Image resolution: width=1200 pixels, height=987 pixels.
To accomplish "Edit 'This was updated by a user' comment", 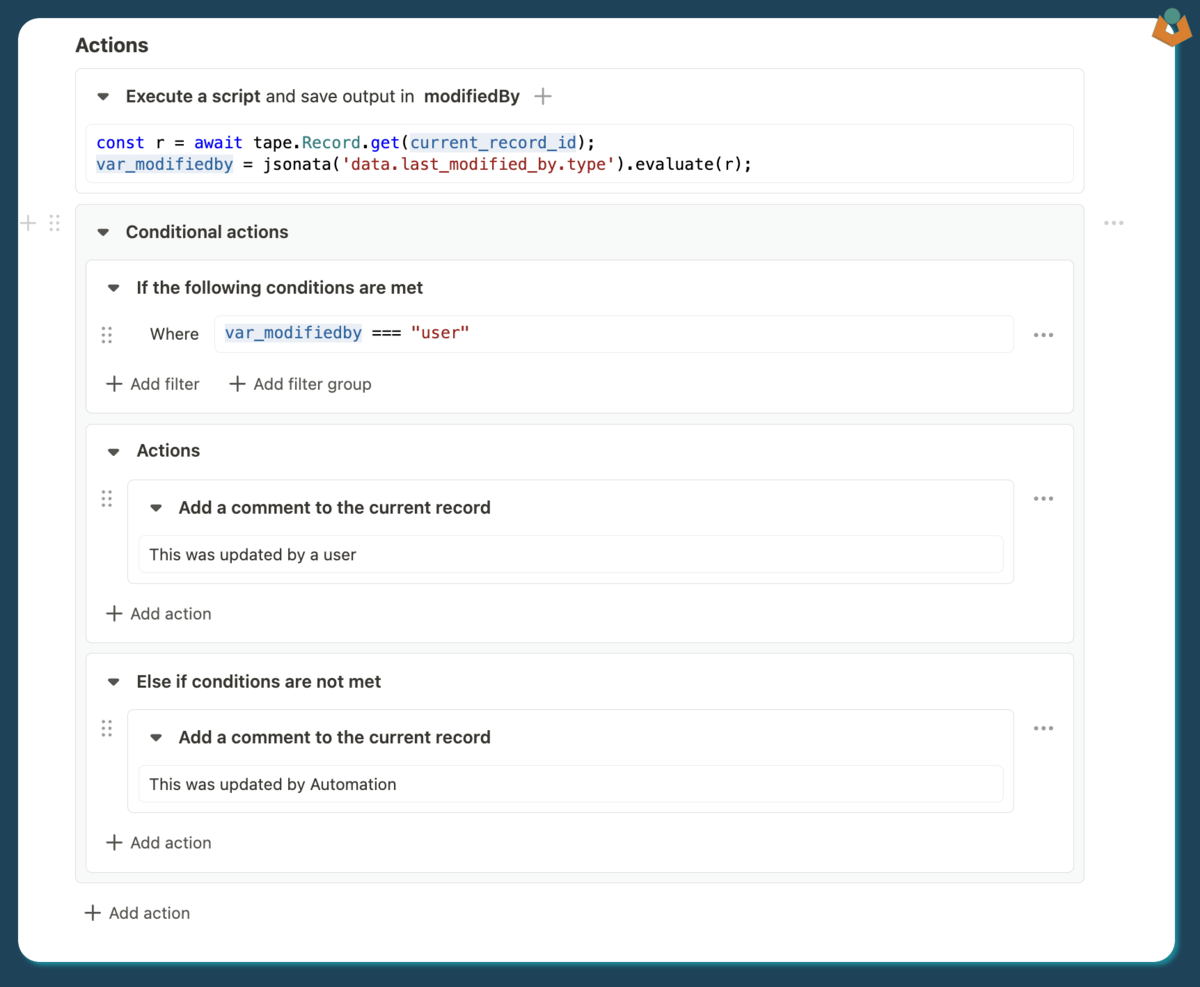I will click(x=570, y=554).
